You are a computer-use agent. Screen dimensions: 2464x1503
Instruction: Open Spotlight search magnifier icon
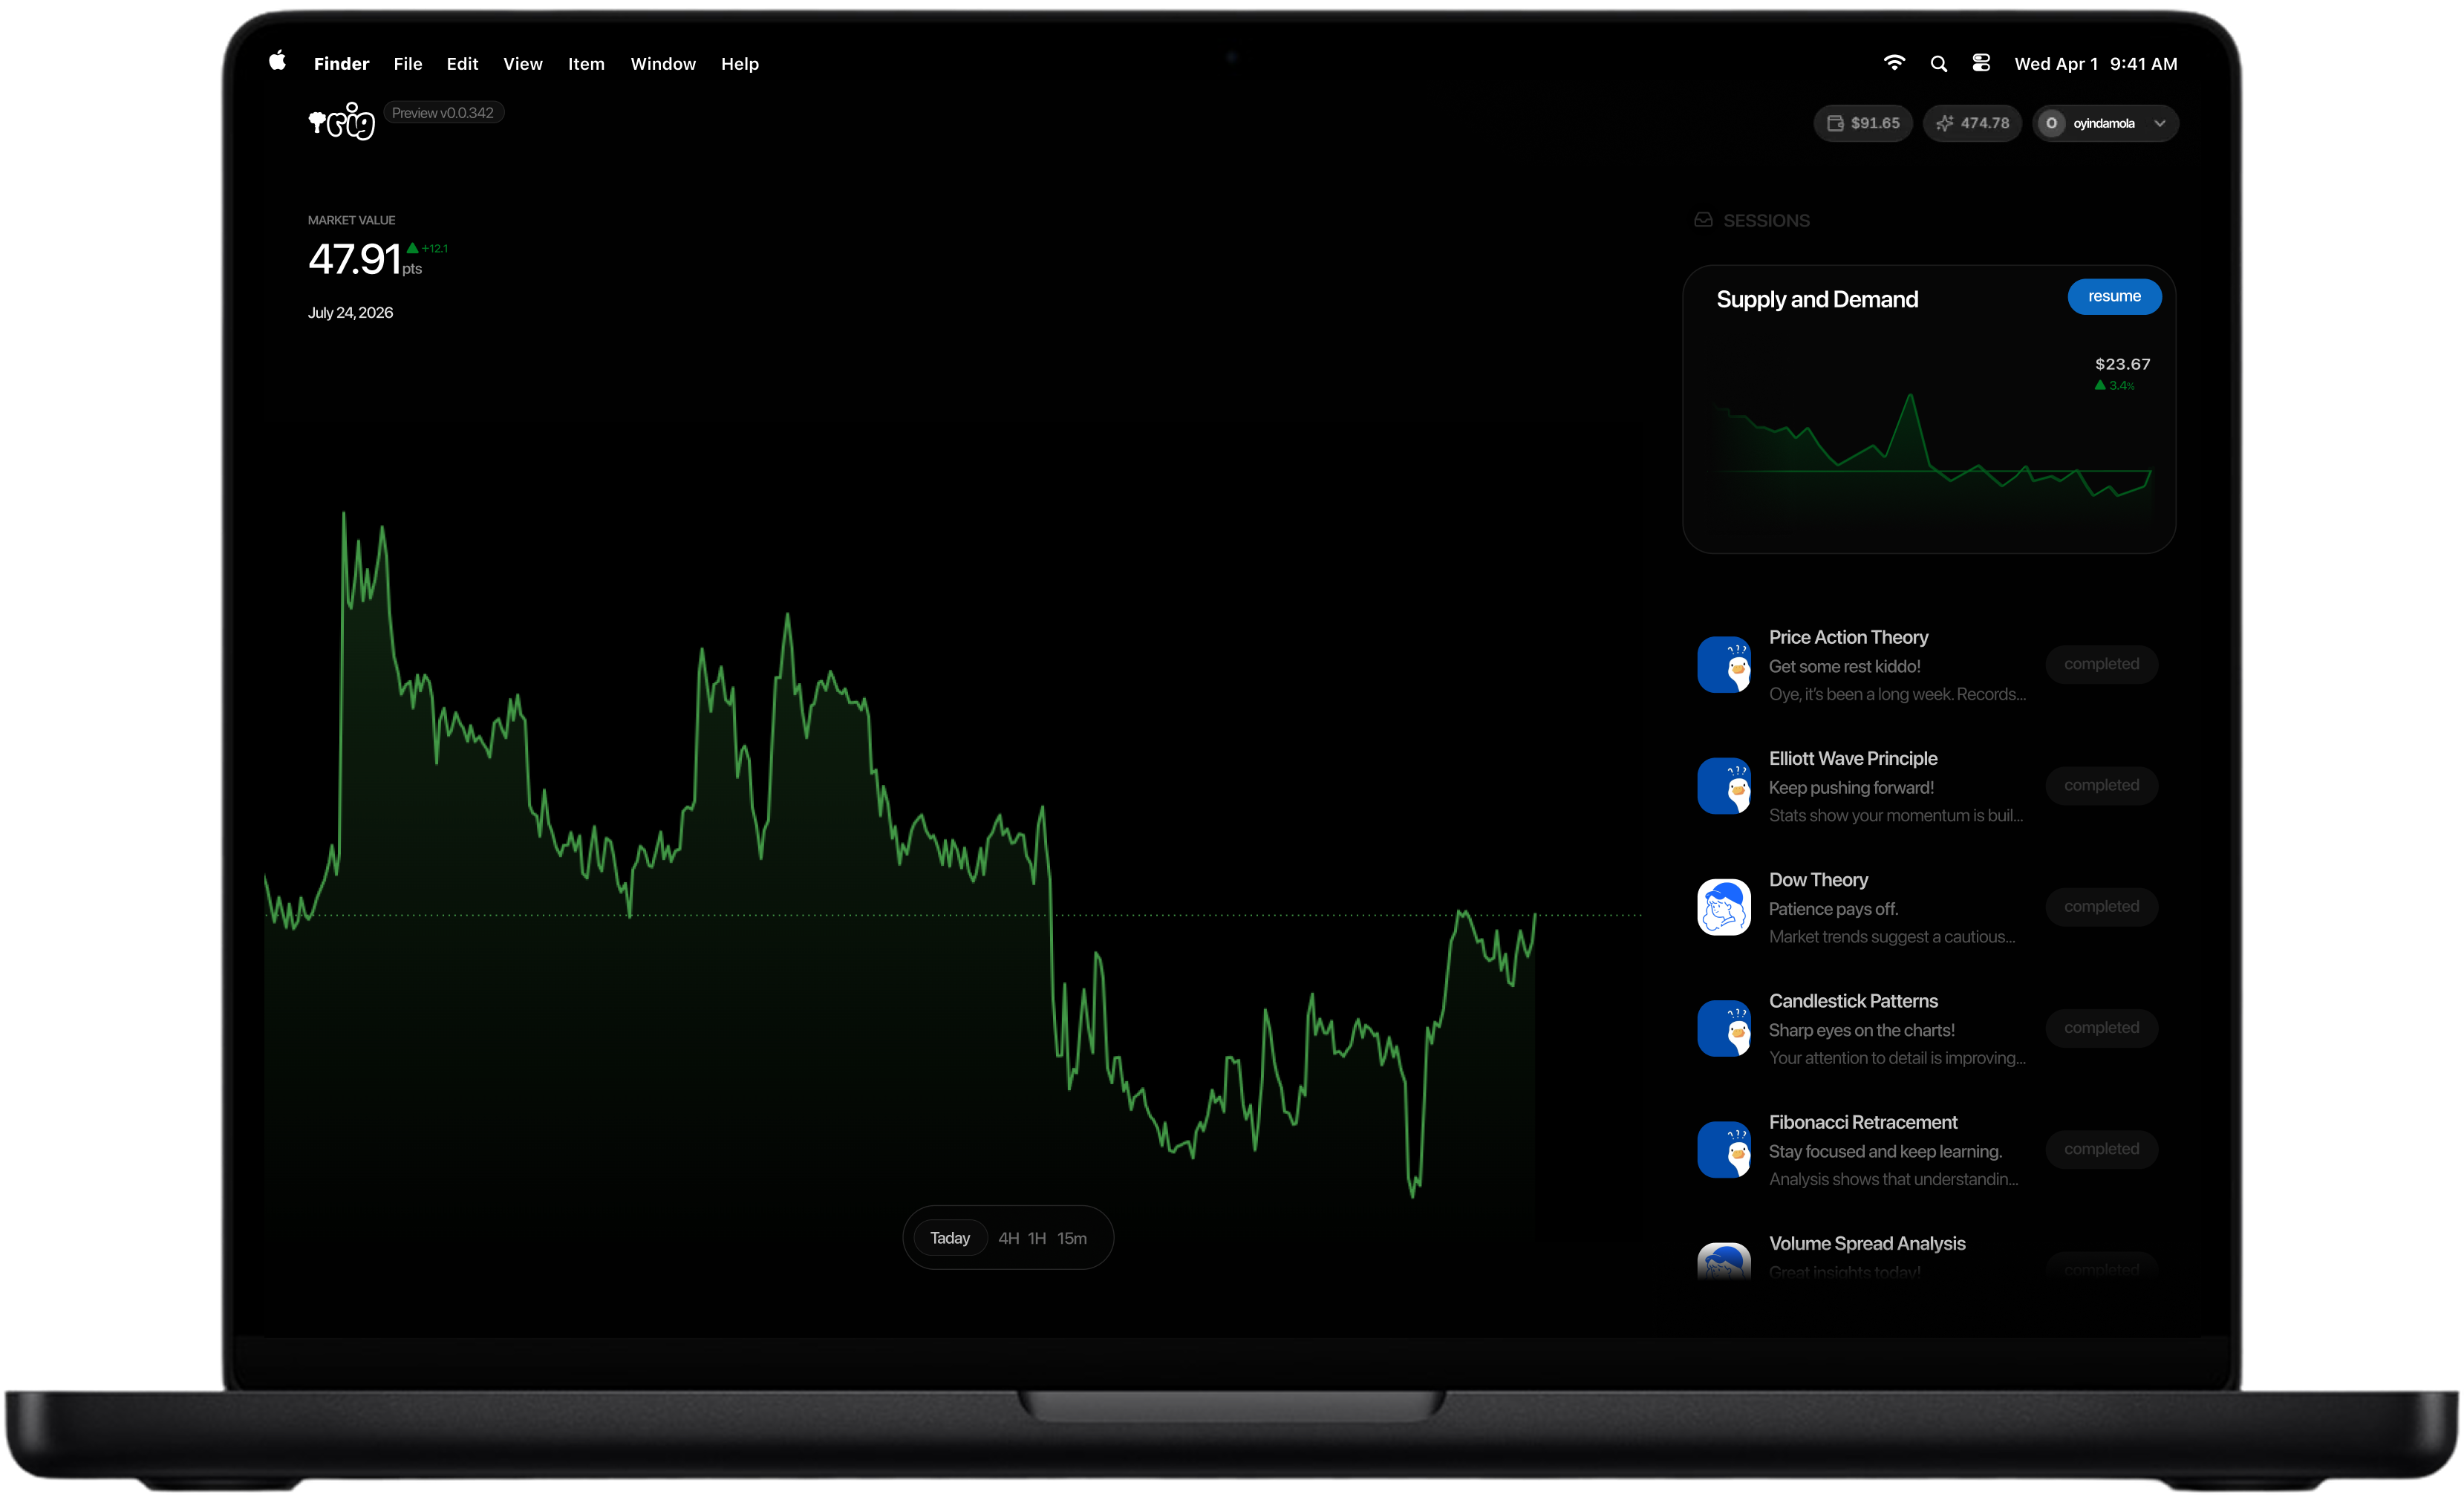point(1938,64)
